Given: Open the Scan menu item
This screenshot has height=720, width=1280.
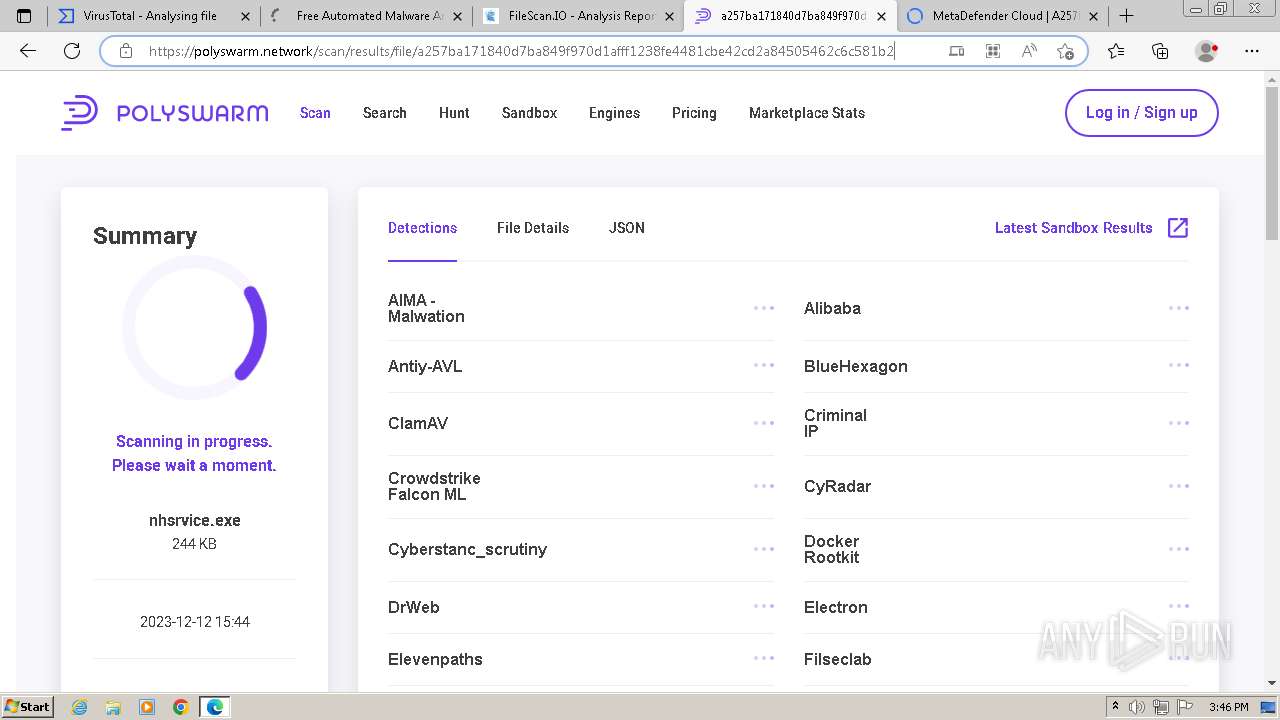Looking at the screenshot, I should (x=315, y=113).
